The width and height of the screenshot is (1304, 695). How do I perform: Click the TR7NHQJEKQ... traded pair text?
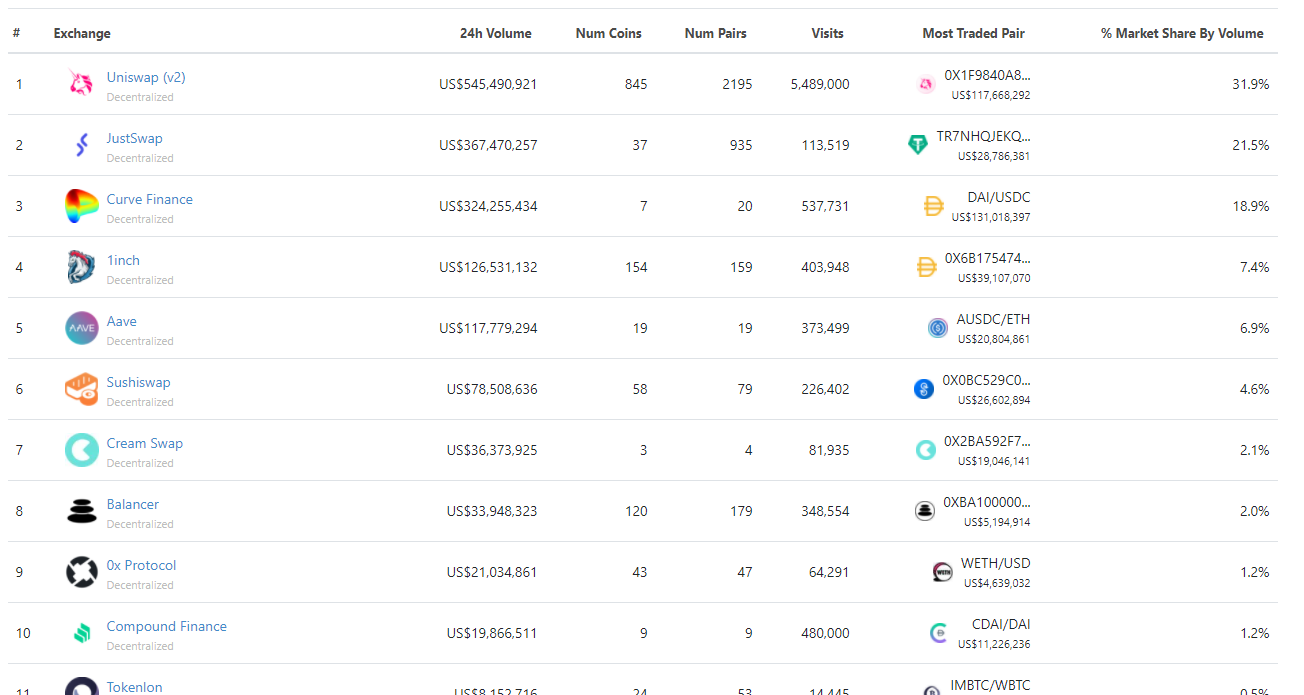(x=983, y=136)
